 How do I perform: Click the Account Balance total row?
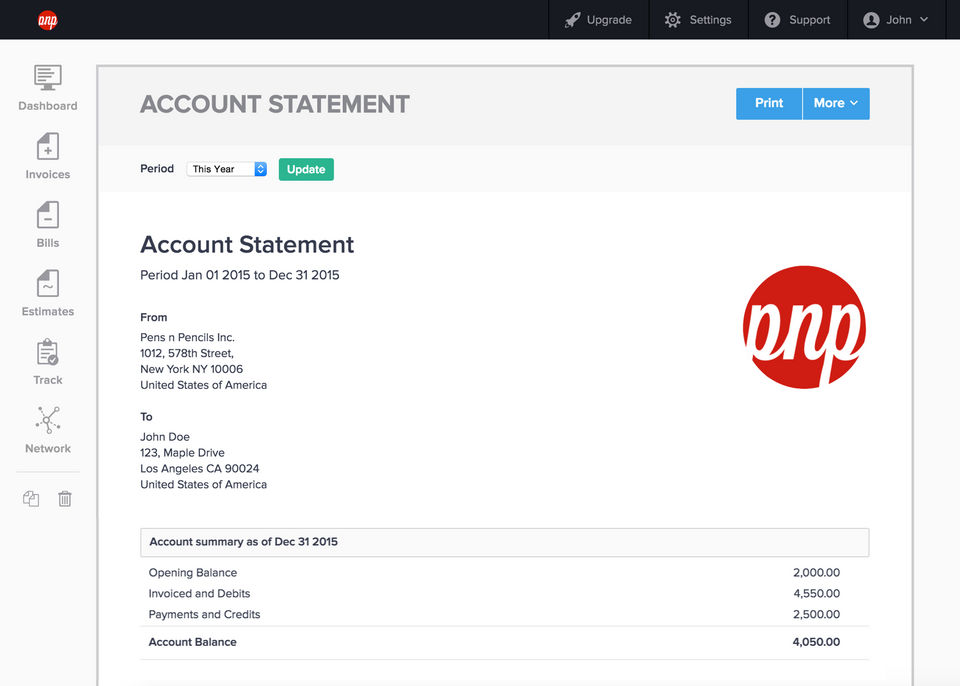(504, 642)
